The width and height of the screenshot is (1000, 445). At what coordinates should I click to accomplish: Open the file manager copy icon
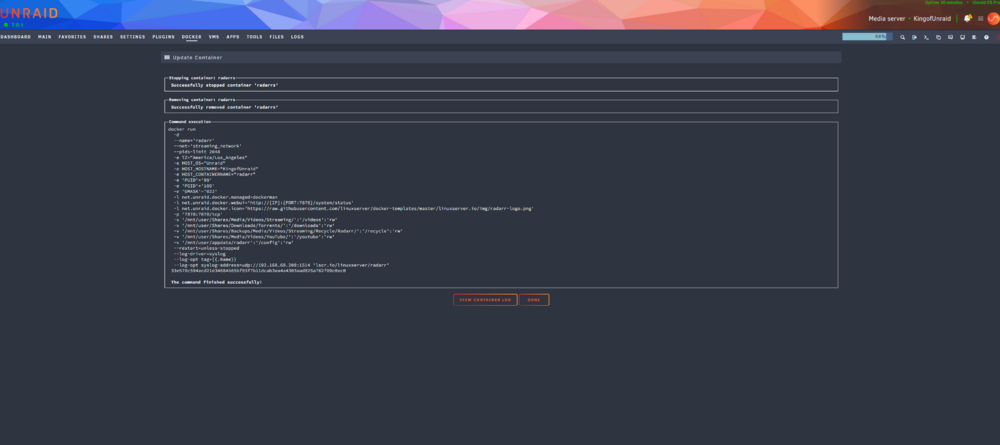[x=938, y=37]
